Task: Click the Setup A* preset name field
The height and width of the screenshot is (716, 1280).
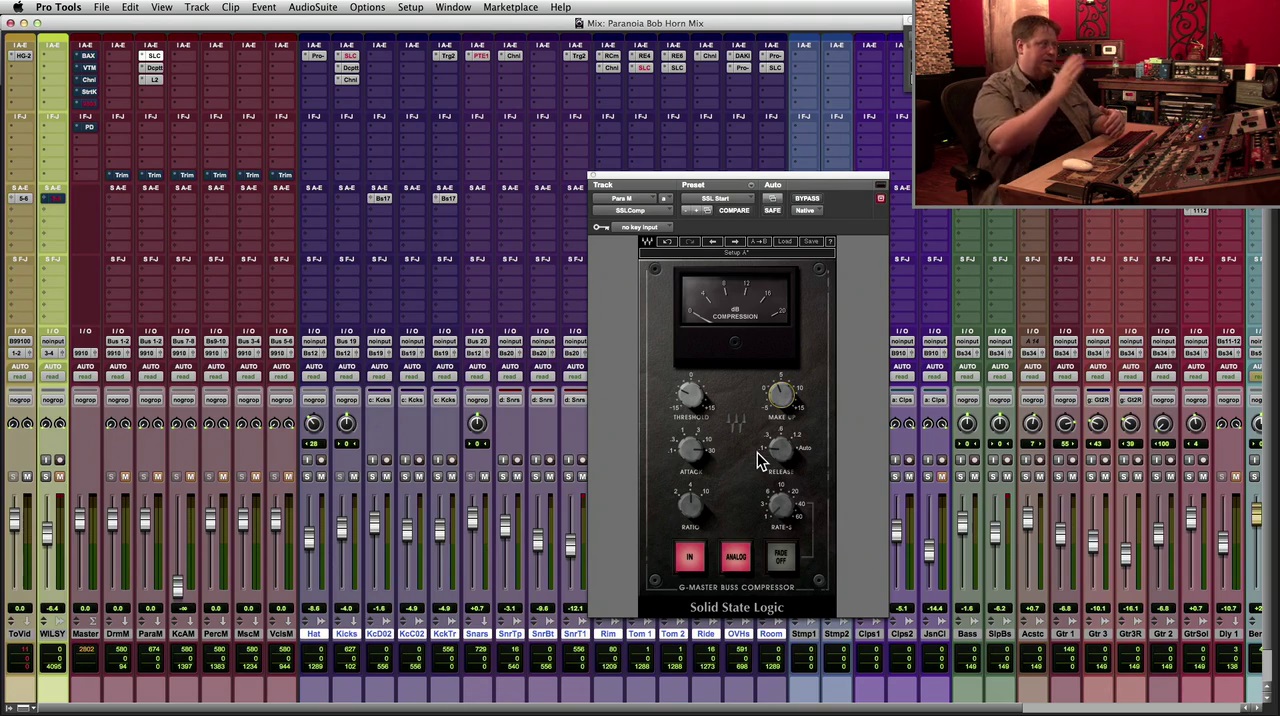Action: [737, 253]
